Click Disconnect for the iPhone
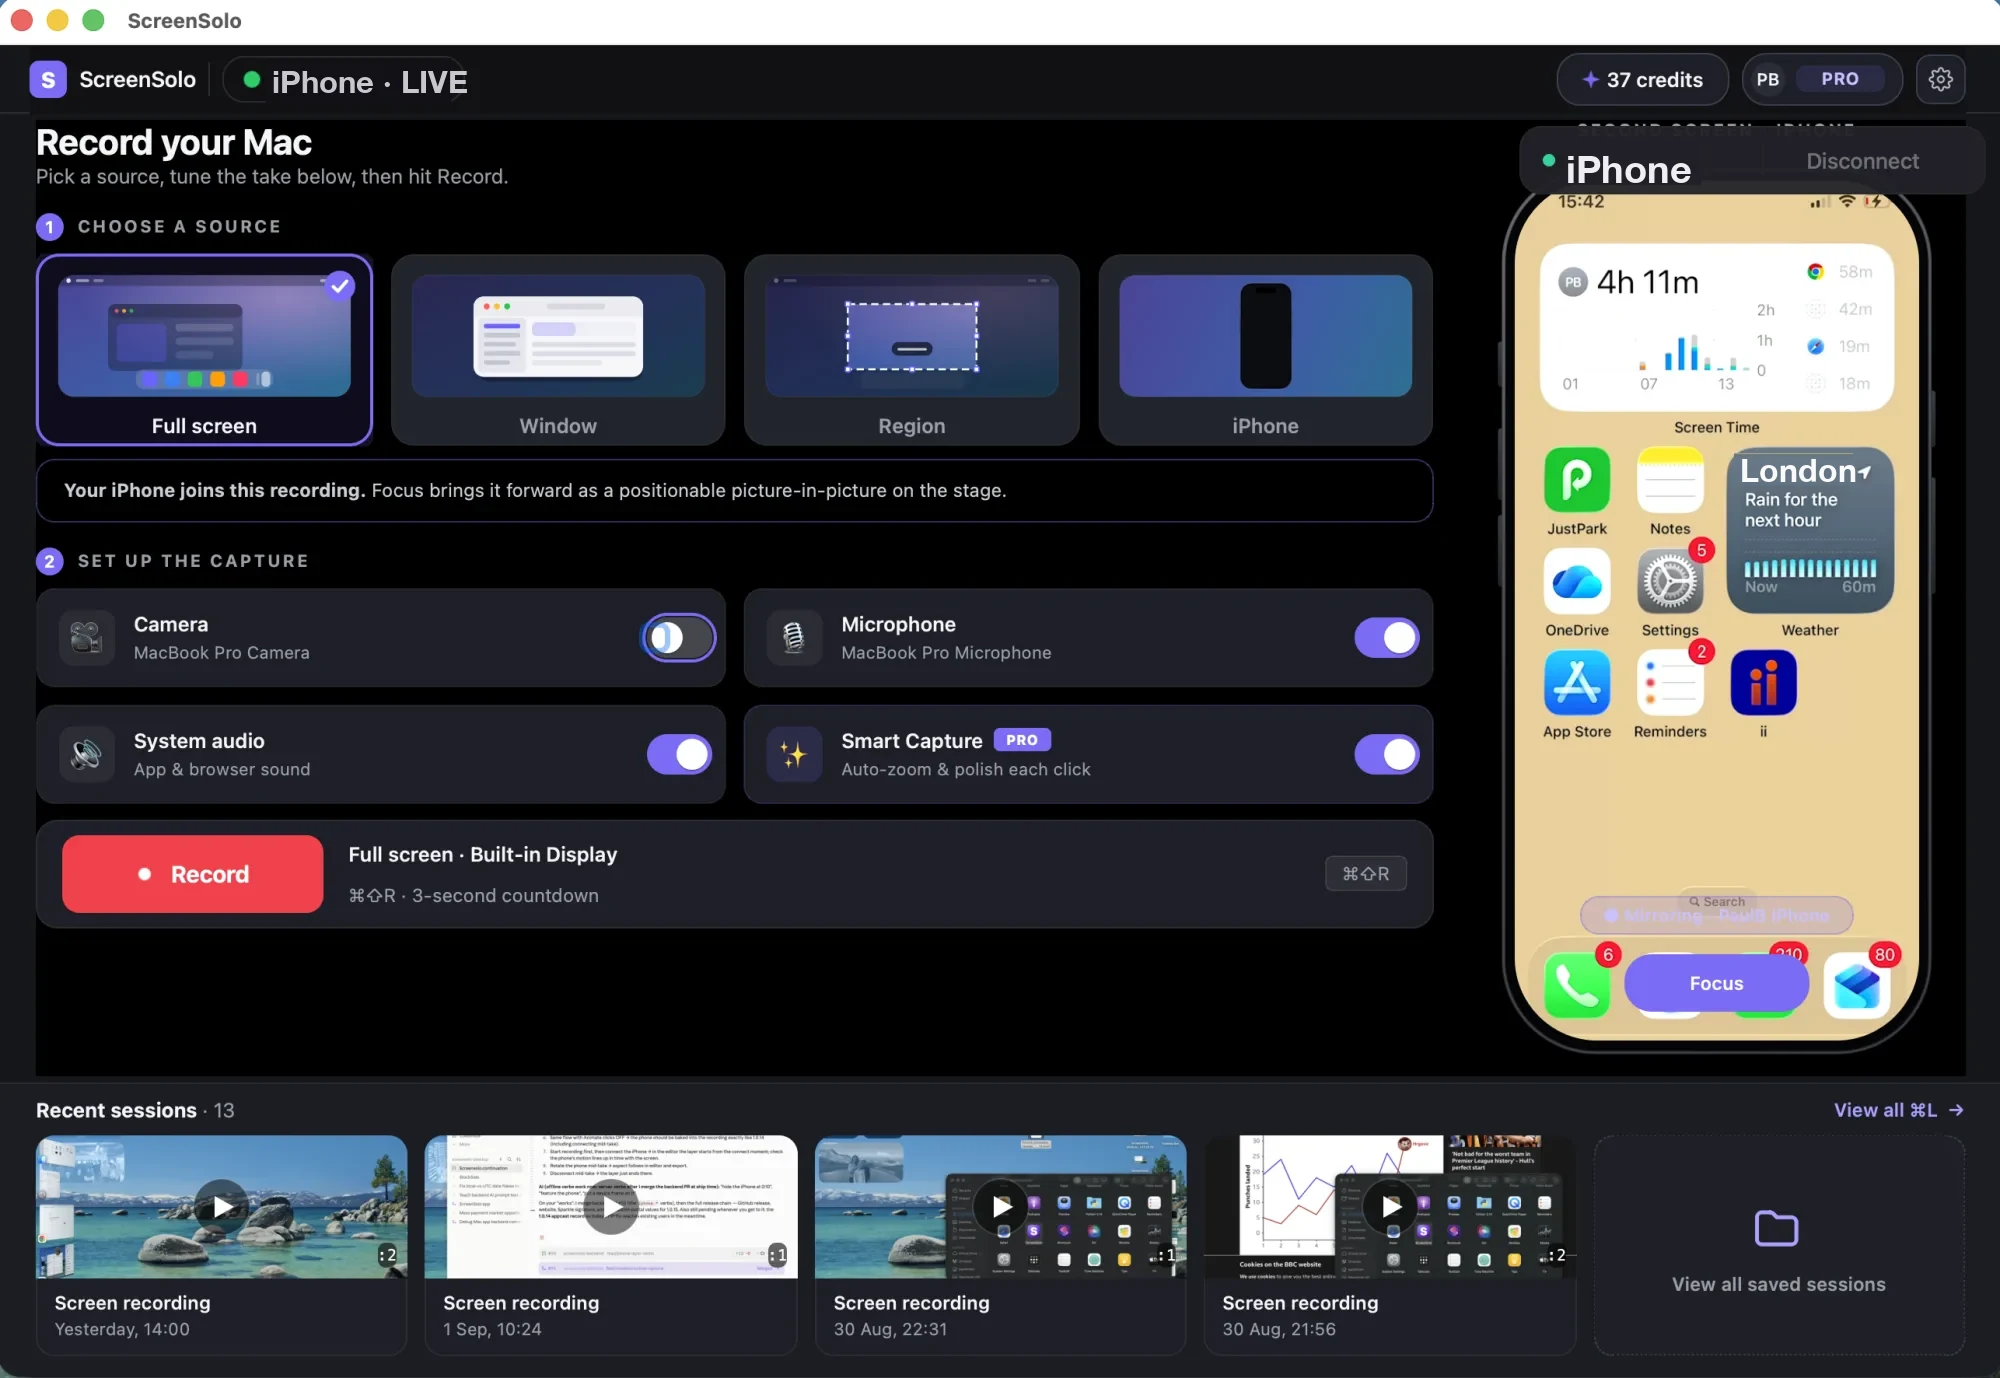Viewport: 2000px width, 1378px height. tap(1862, 161)
